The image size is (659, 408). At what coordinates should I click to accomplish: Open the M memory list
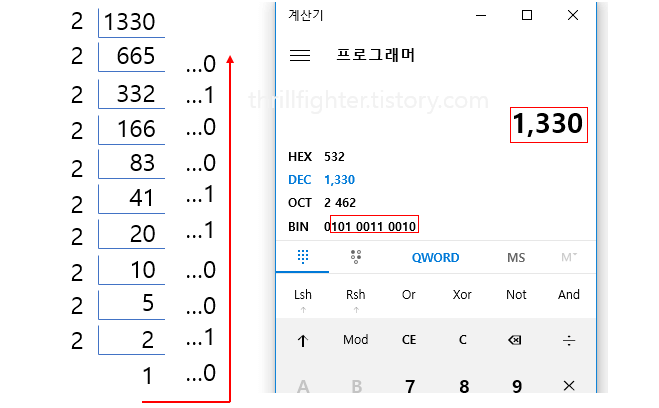[x=569, y=257]
